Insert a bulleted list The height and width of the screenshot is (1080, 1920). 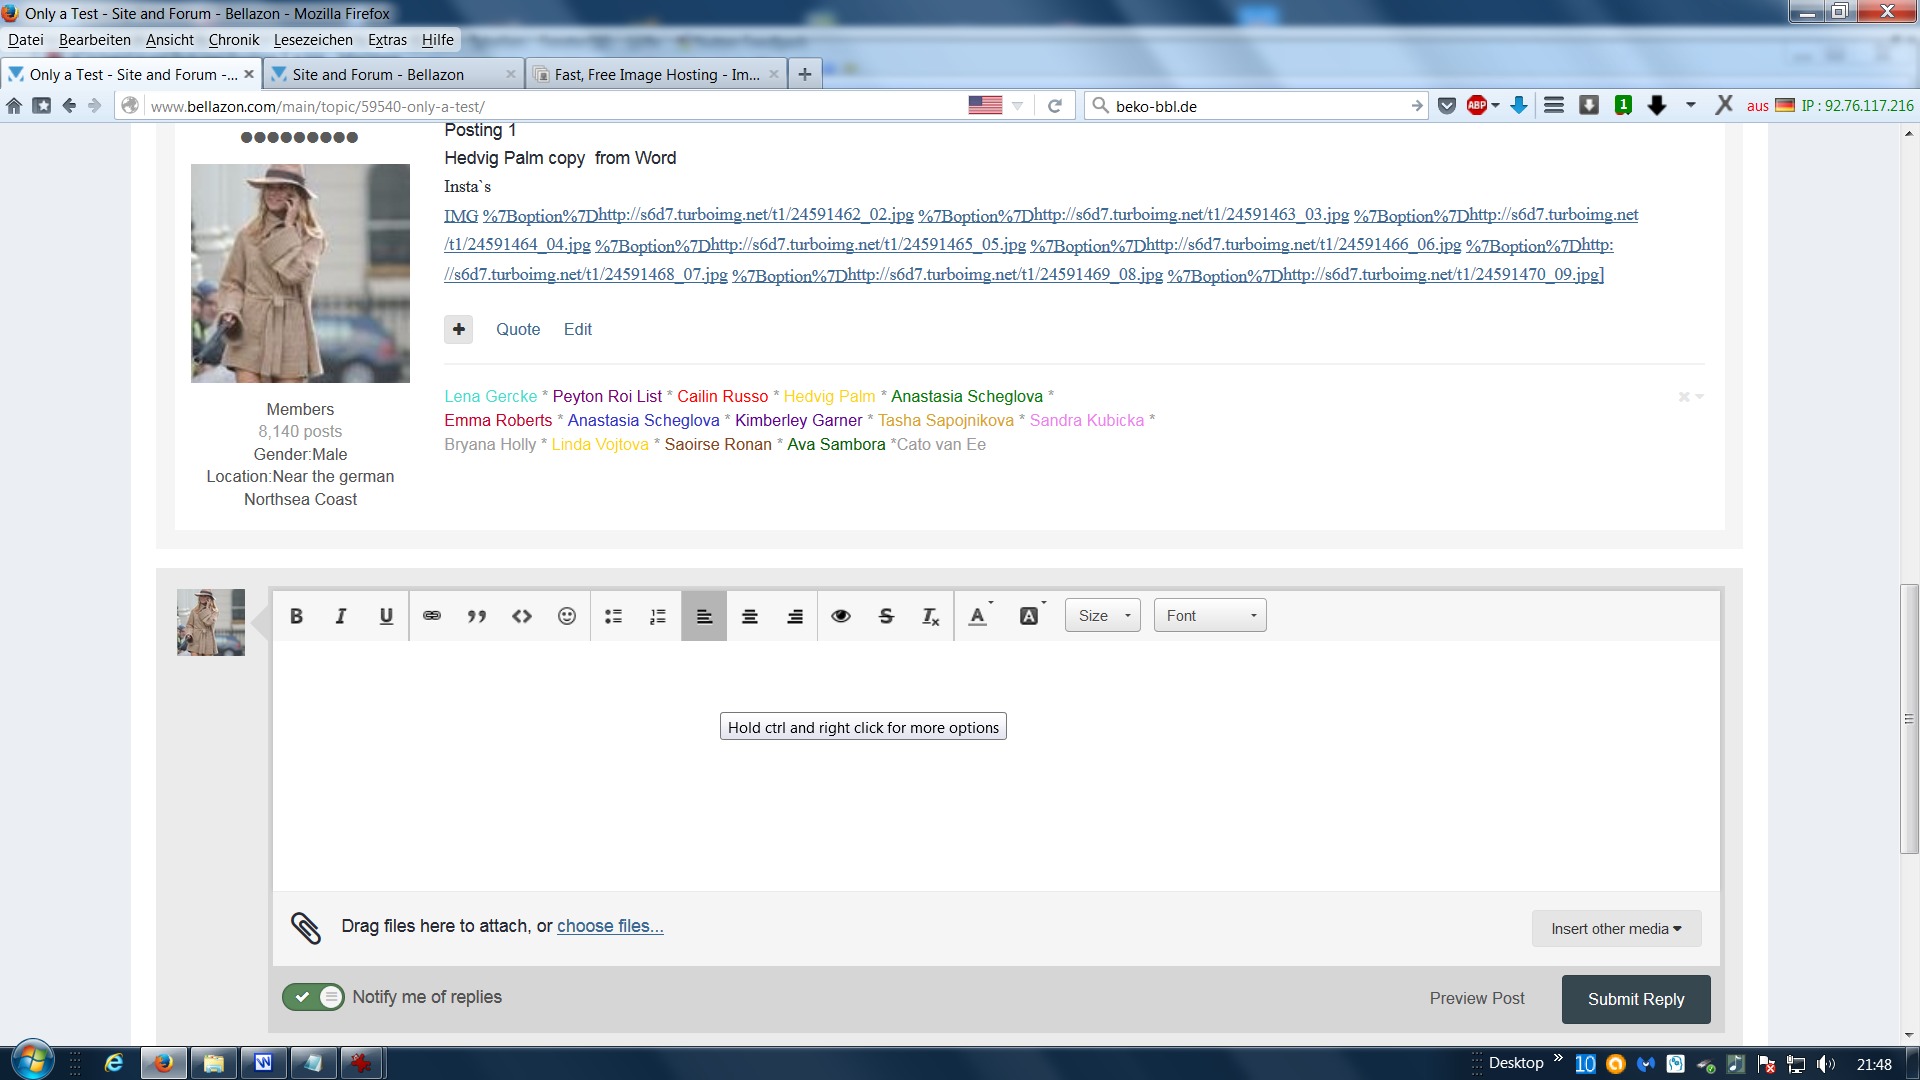(x=613, y=616)
